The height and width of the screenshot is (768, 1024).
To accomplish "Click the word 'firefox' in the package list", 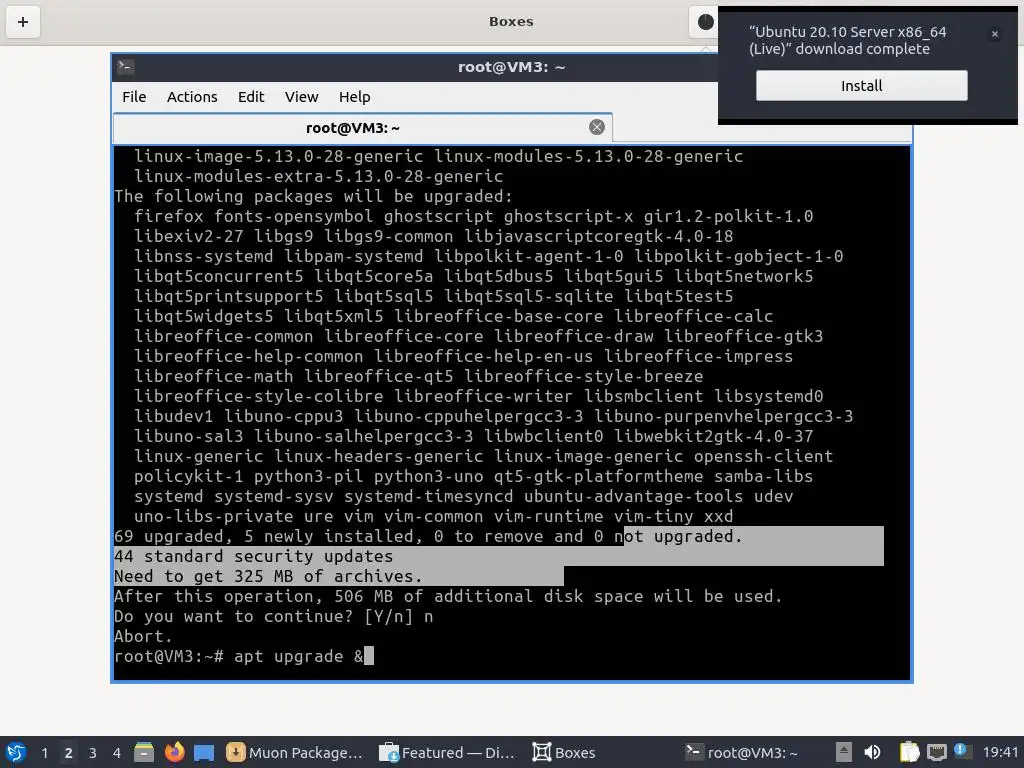I will (168, 216).
